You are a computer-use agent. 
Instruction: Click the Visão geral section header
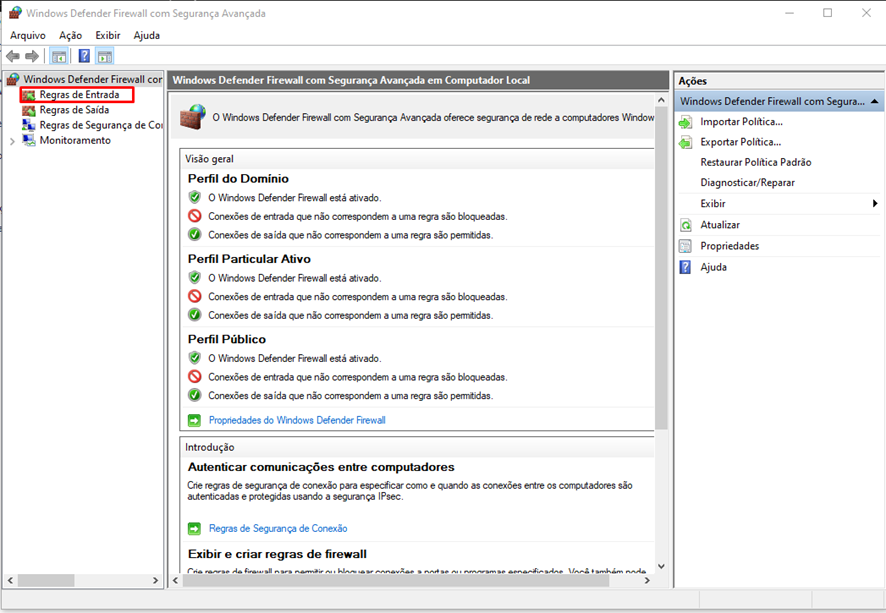click(209, 159)
